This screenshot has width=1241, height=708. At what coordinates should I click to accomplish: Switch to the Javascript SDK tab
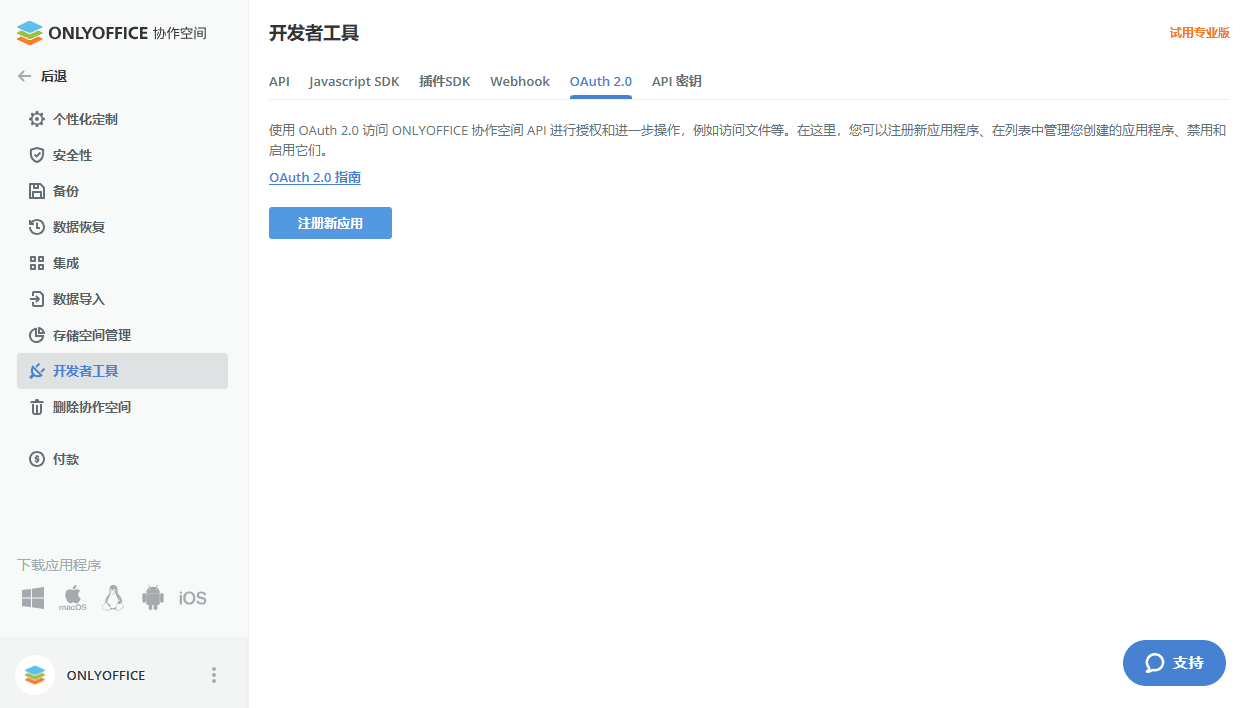[x=354, y=81]
